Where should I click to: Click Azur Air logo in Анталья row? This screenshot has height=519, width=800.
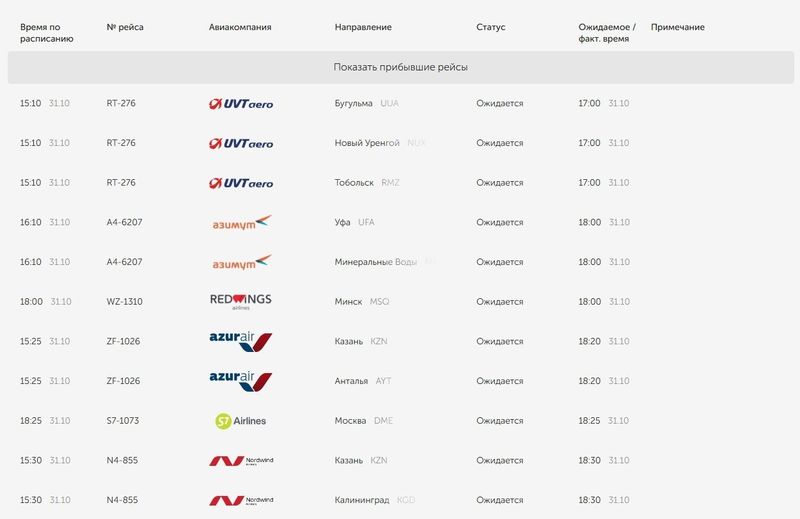240,381
